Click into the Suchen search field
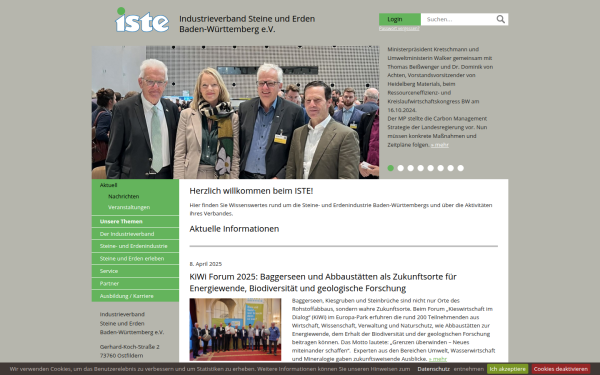600x375 pixels. coord(458,19)
